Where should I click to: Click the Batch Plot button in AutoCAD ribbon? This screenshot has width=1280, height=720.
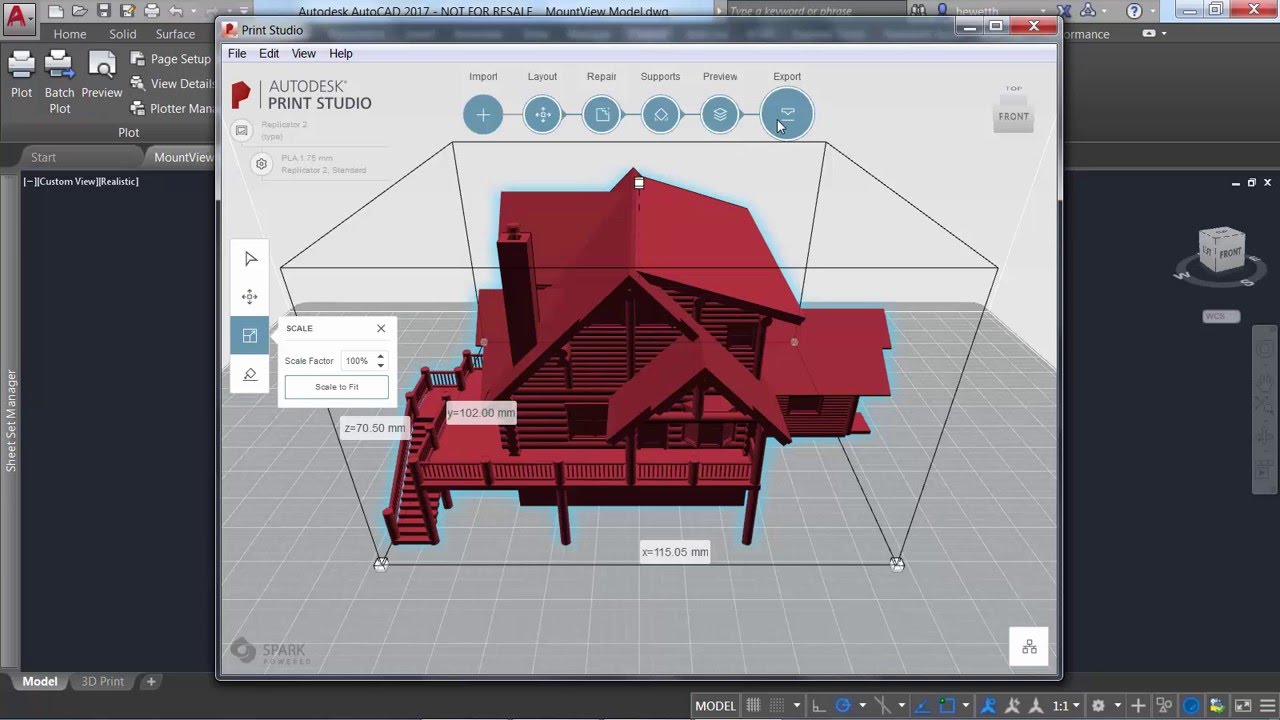tap(59, 82)
